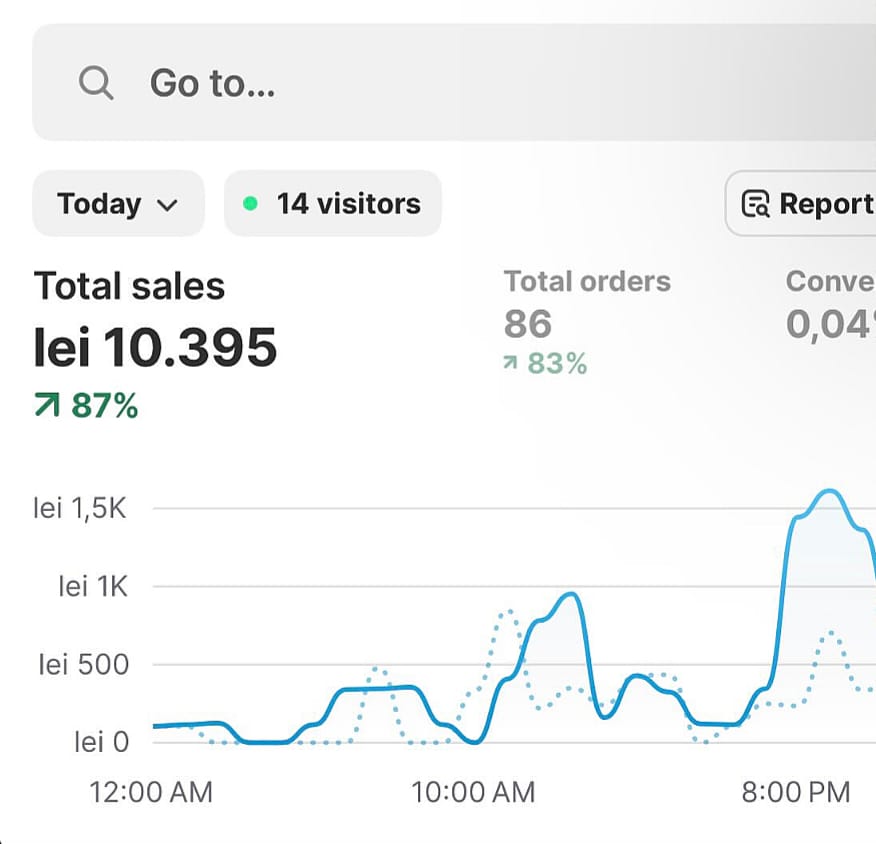Switch to the Conversion rate metric
This screenshot has height=844, width=876.
[830, 281]
